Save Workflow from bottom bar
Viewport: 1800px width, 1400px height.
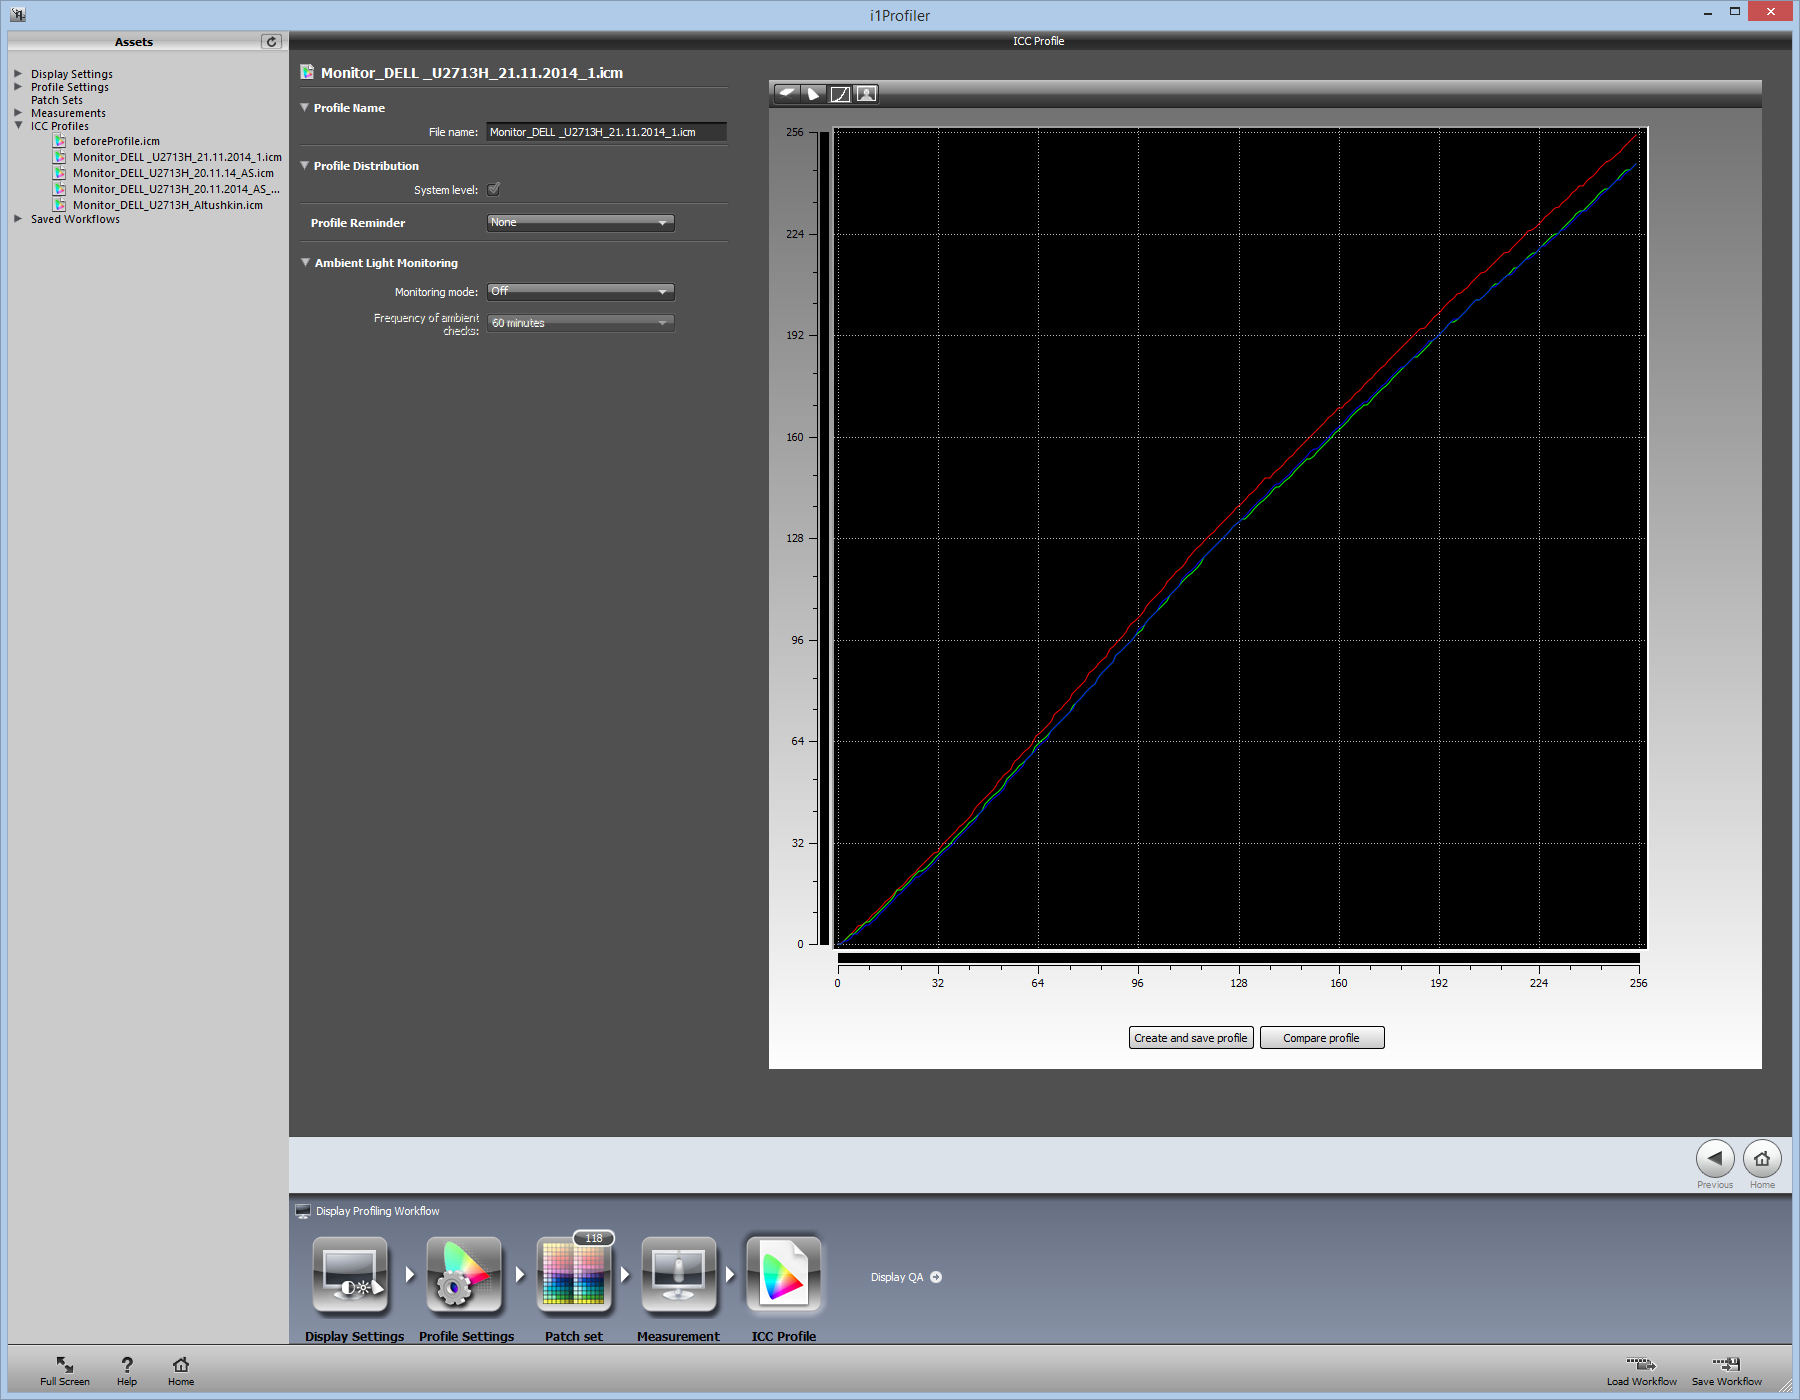tap(1727, 1371)
